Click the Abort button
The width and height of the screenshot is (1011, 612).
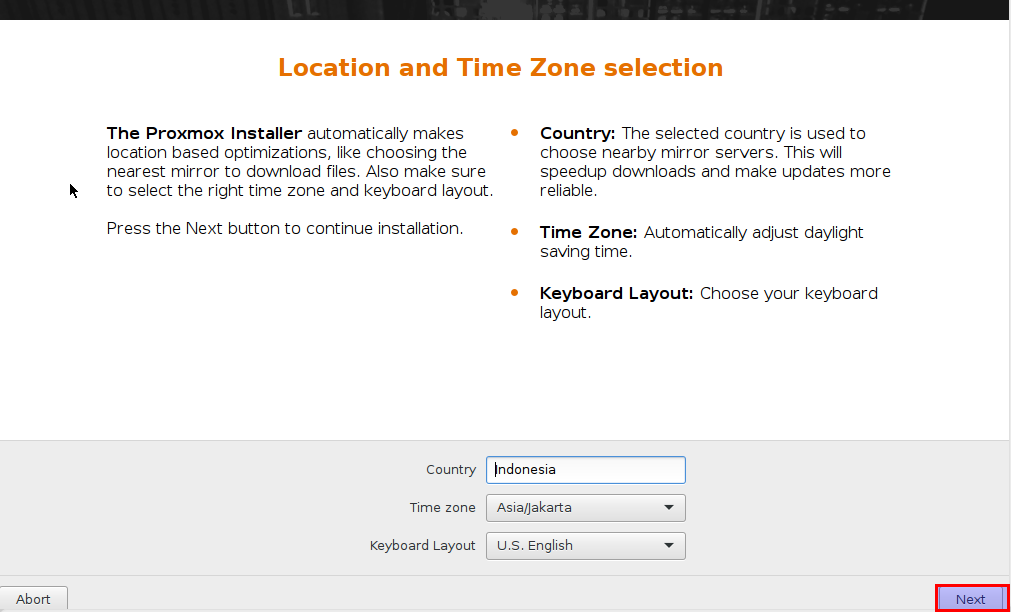pyautogui.click(x=33, y=599)
